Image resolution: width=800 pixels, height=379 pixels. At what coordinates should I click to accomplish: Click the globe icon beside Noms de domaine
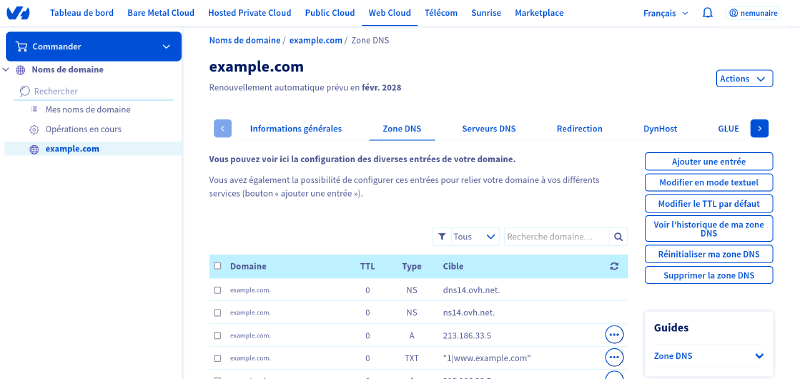(x=20, y=70)
